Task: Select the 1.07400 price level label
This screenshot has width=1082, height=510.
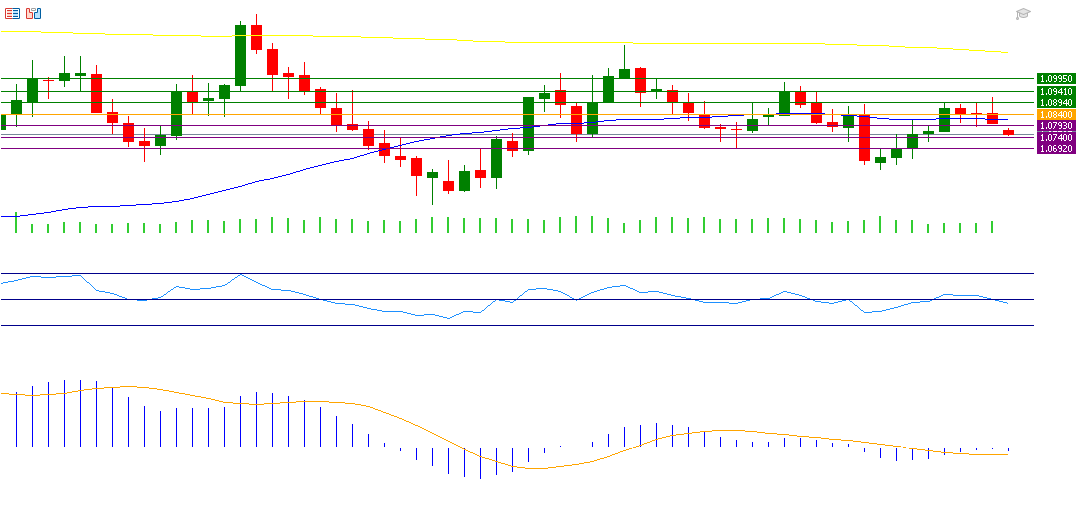Action: pos(1055,137)
